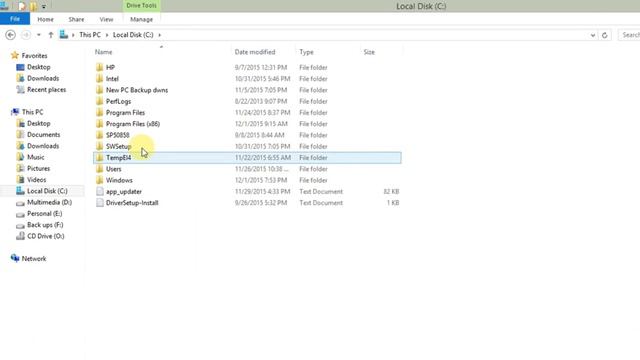Select the Intel folder icon

(x=100, y=79)
